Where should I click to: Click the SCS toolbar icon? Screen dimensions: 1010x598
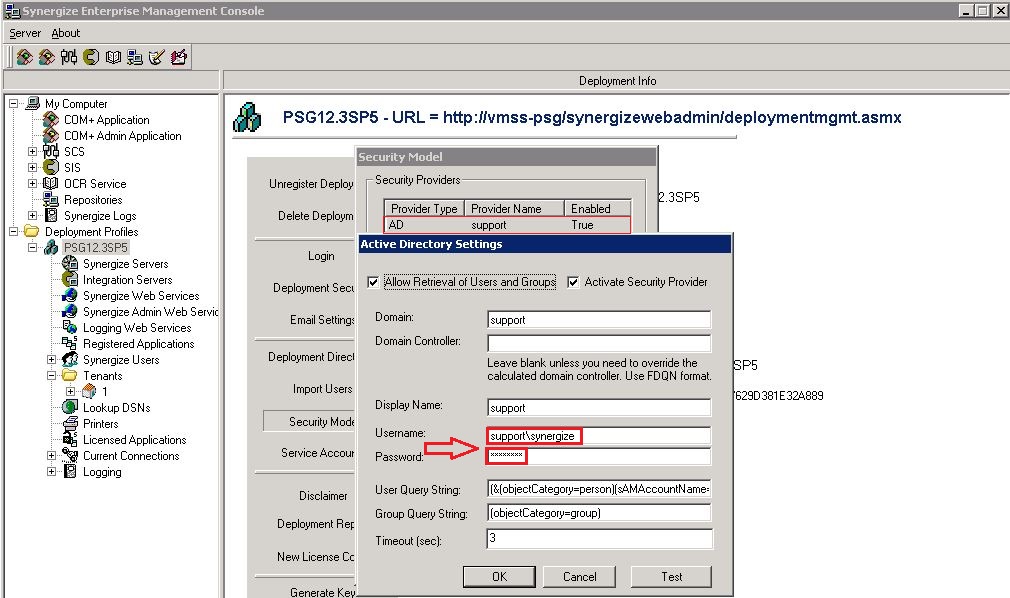[69, 57]
